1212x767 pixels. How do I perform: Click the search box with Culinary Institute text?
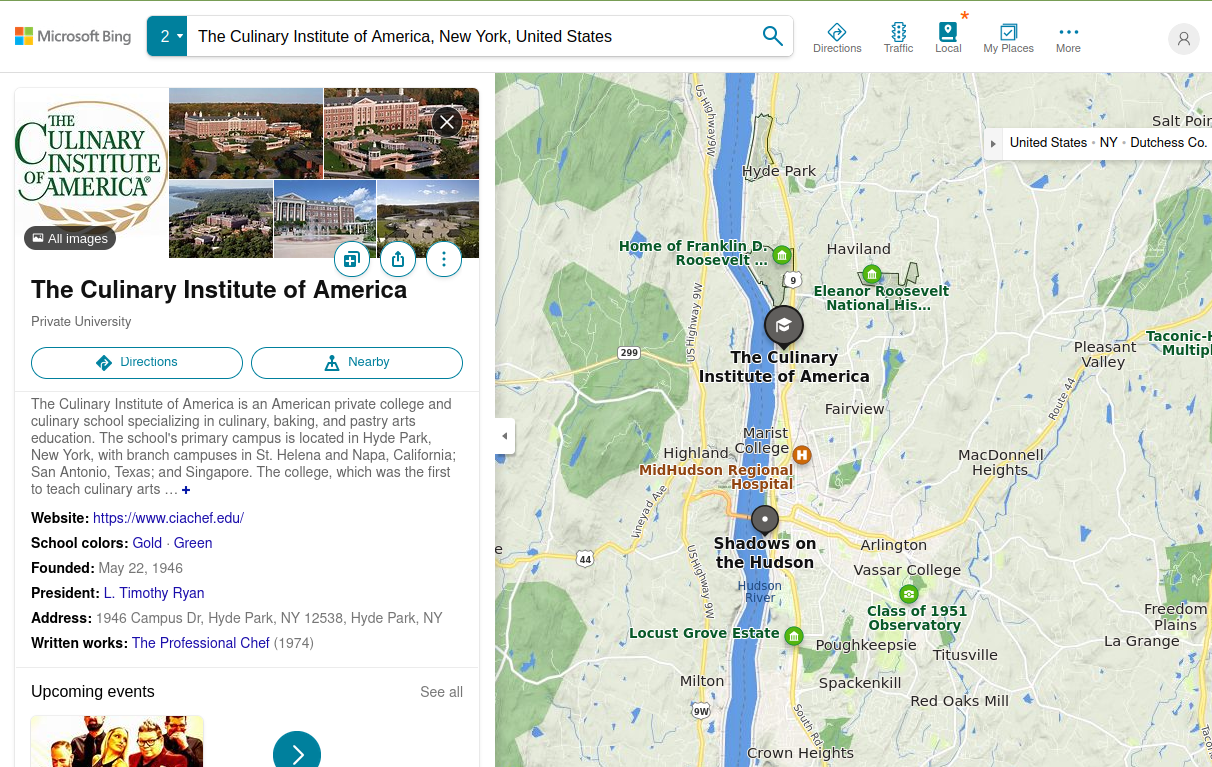[x=470, y=36]
